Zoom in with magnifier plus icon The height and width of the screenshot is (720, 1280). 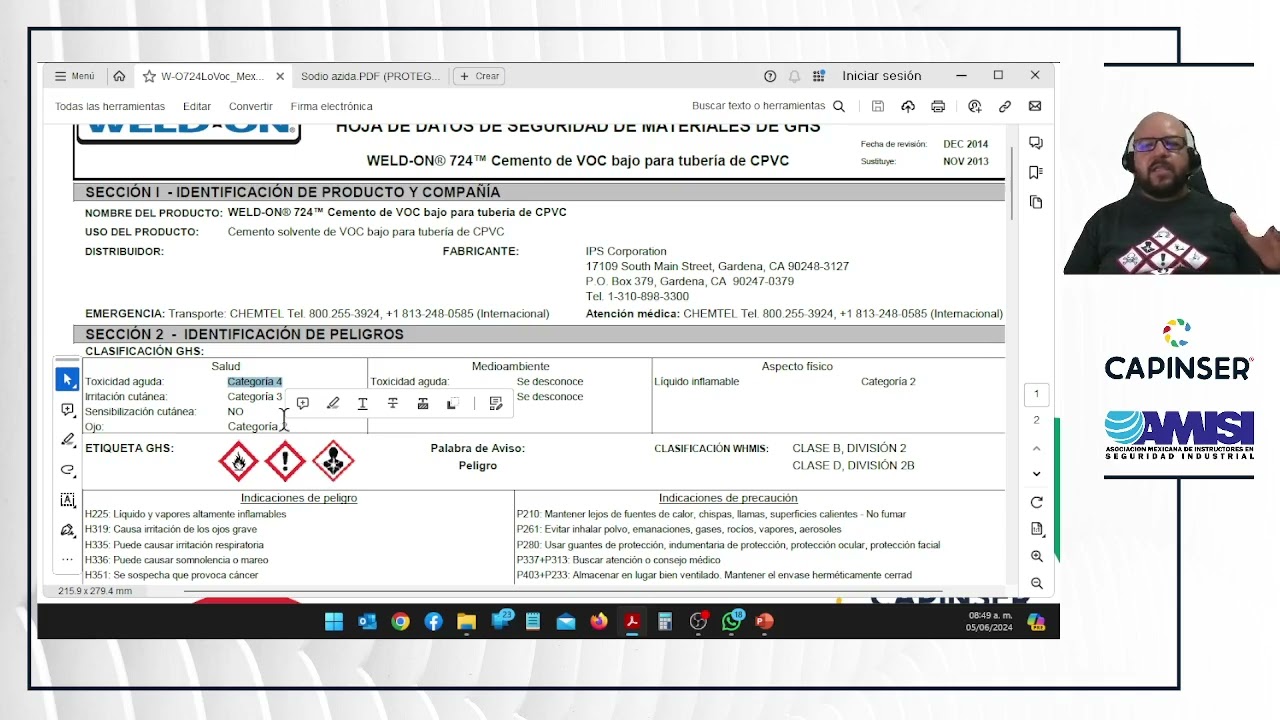(x=1036, y=556)
